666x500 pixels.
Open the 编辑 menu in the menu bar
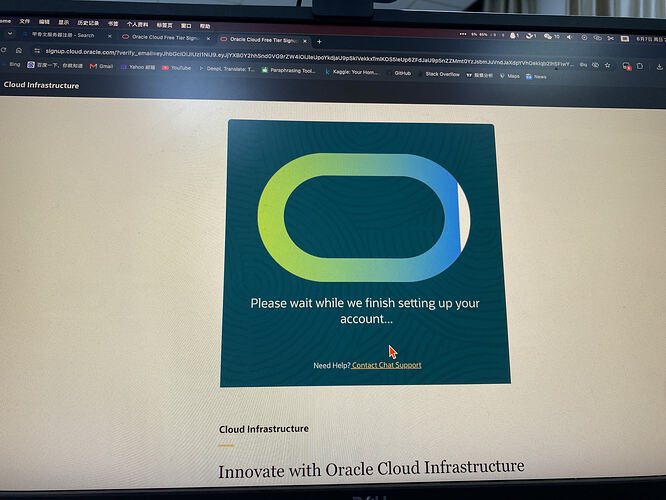click(x=44, y=22)
